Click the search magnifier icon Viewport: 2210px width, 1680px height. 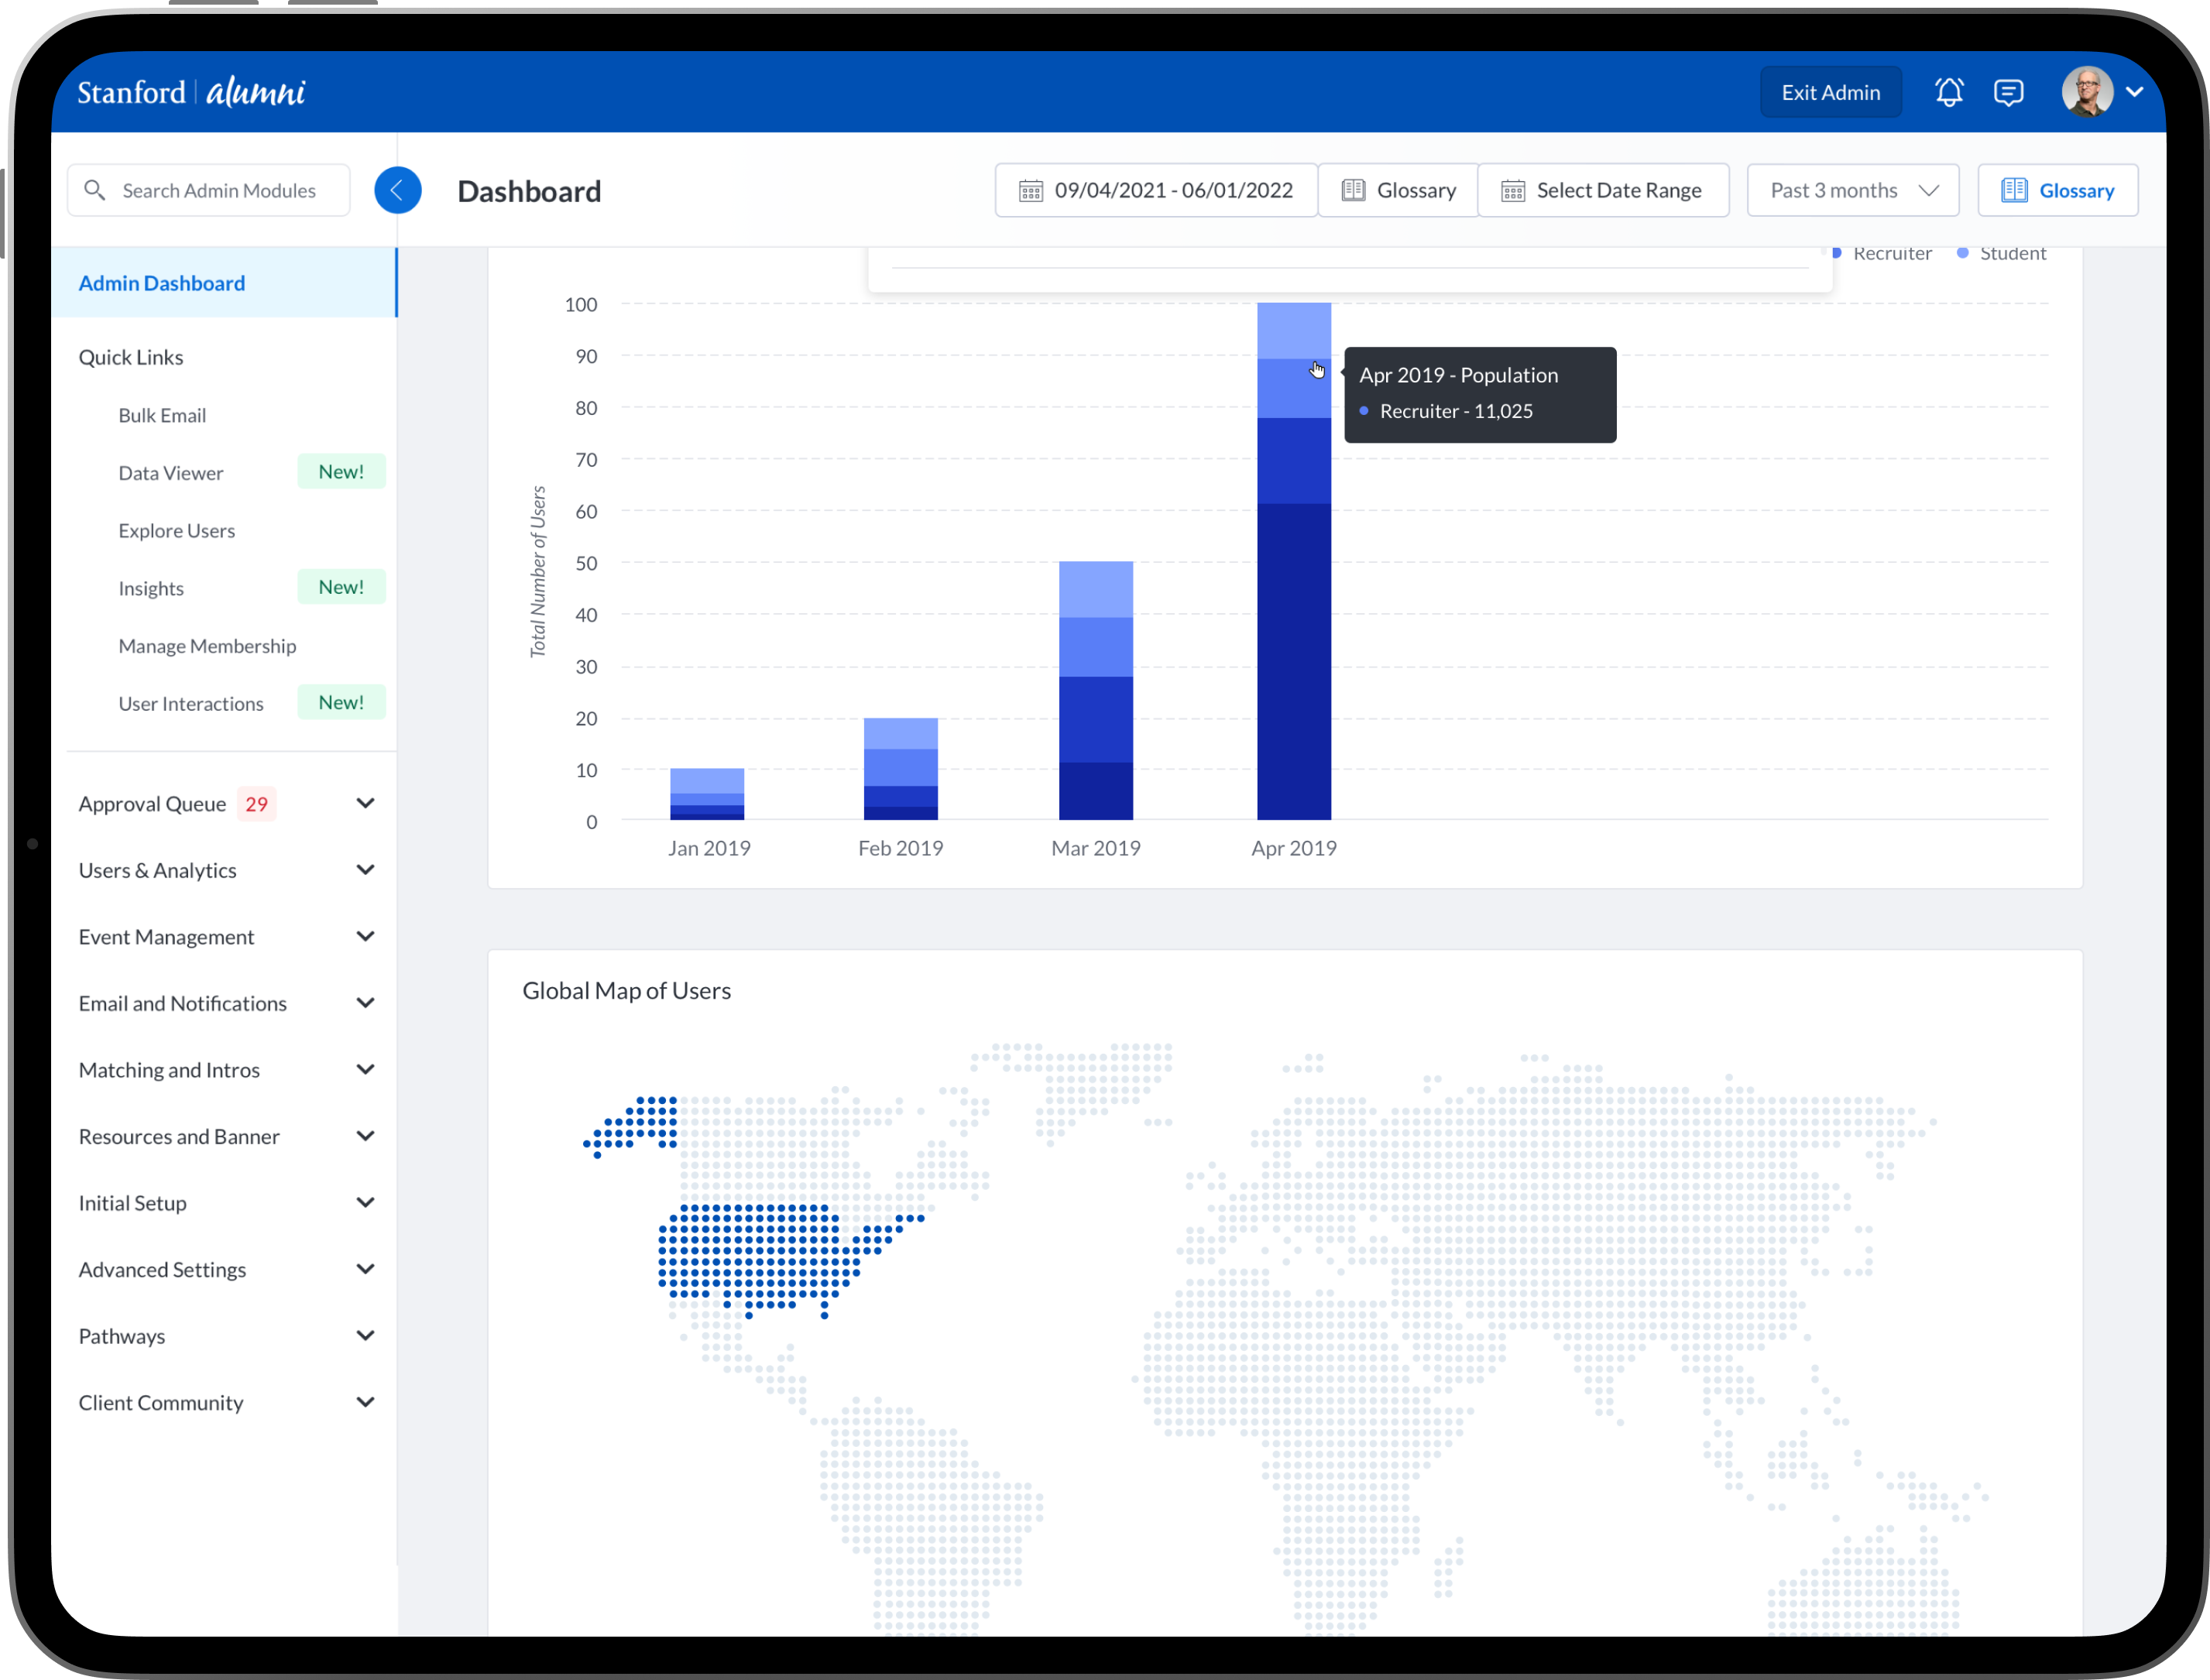[x=95, y=190]
